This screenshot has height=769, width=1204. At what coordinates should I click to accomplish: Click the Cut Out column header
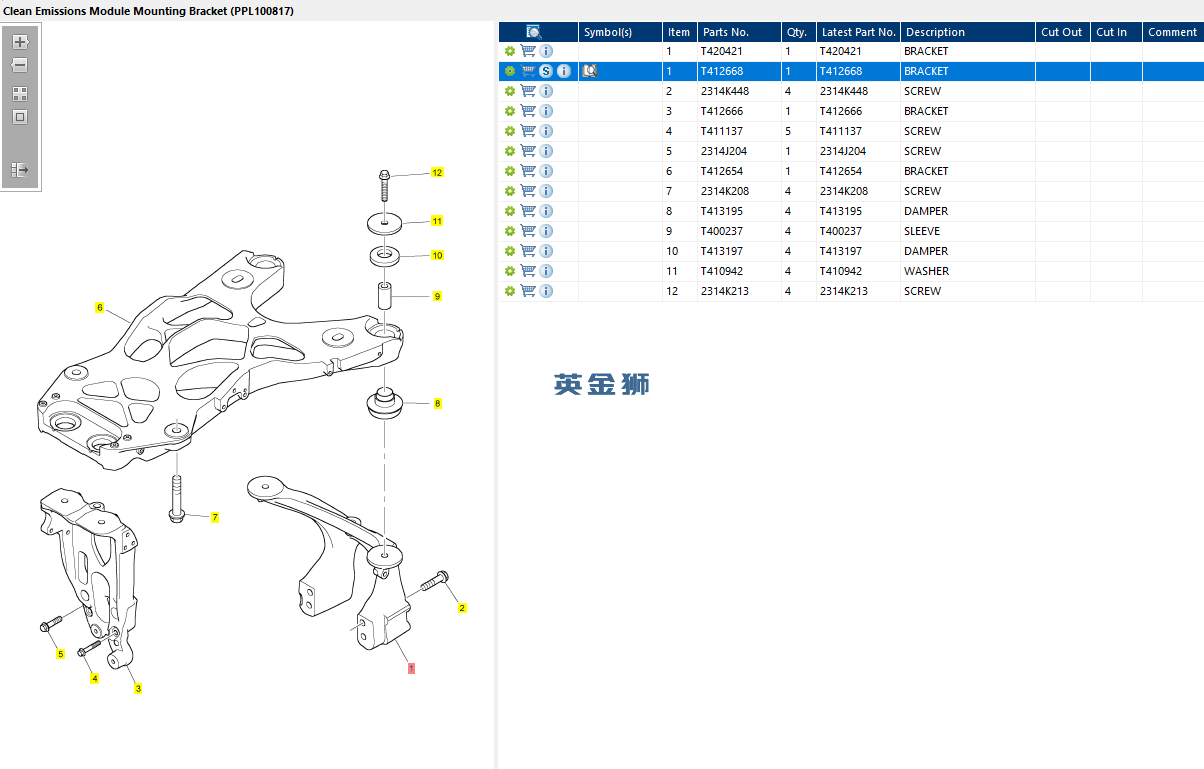click(x=1063, y=32)
